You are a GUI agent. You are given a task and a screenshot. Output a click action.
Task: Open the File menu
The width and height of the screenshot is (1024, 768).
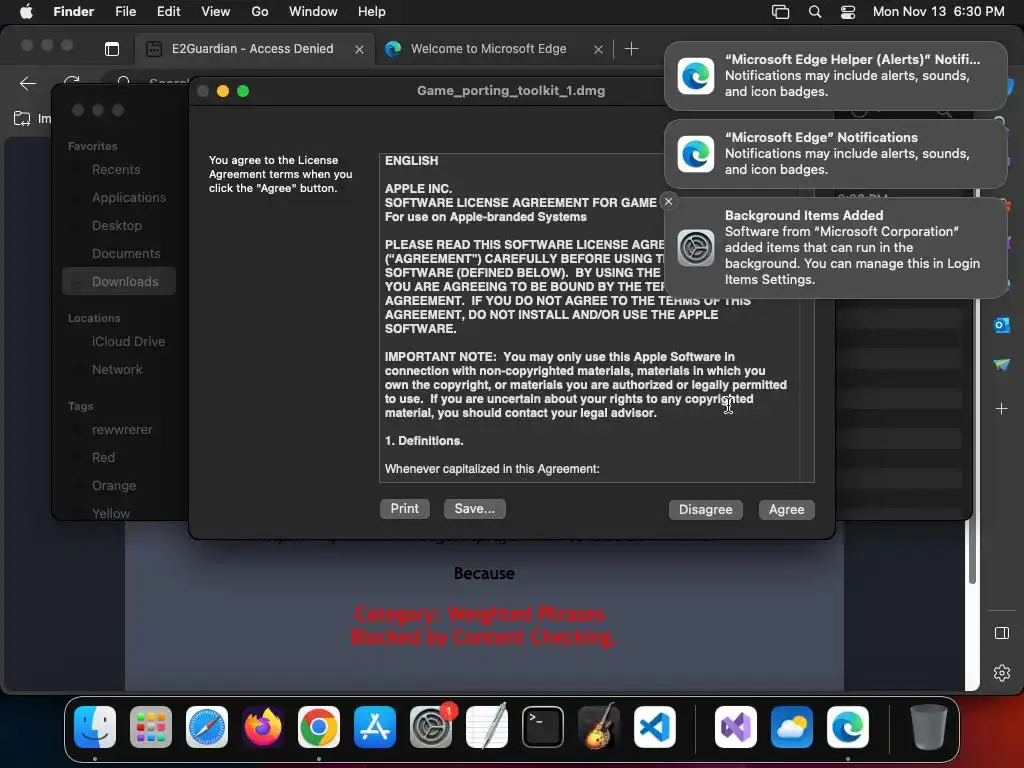(x=125, y=12)
